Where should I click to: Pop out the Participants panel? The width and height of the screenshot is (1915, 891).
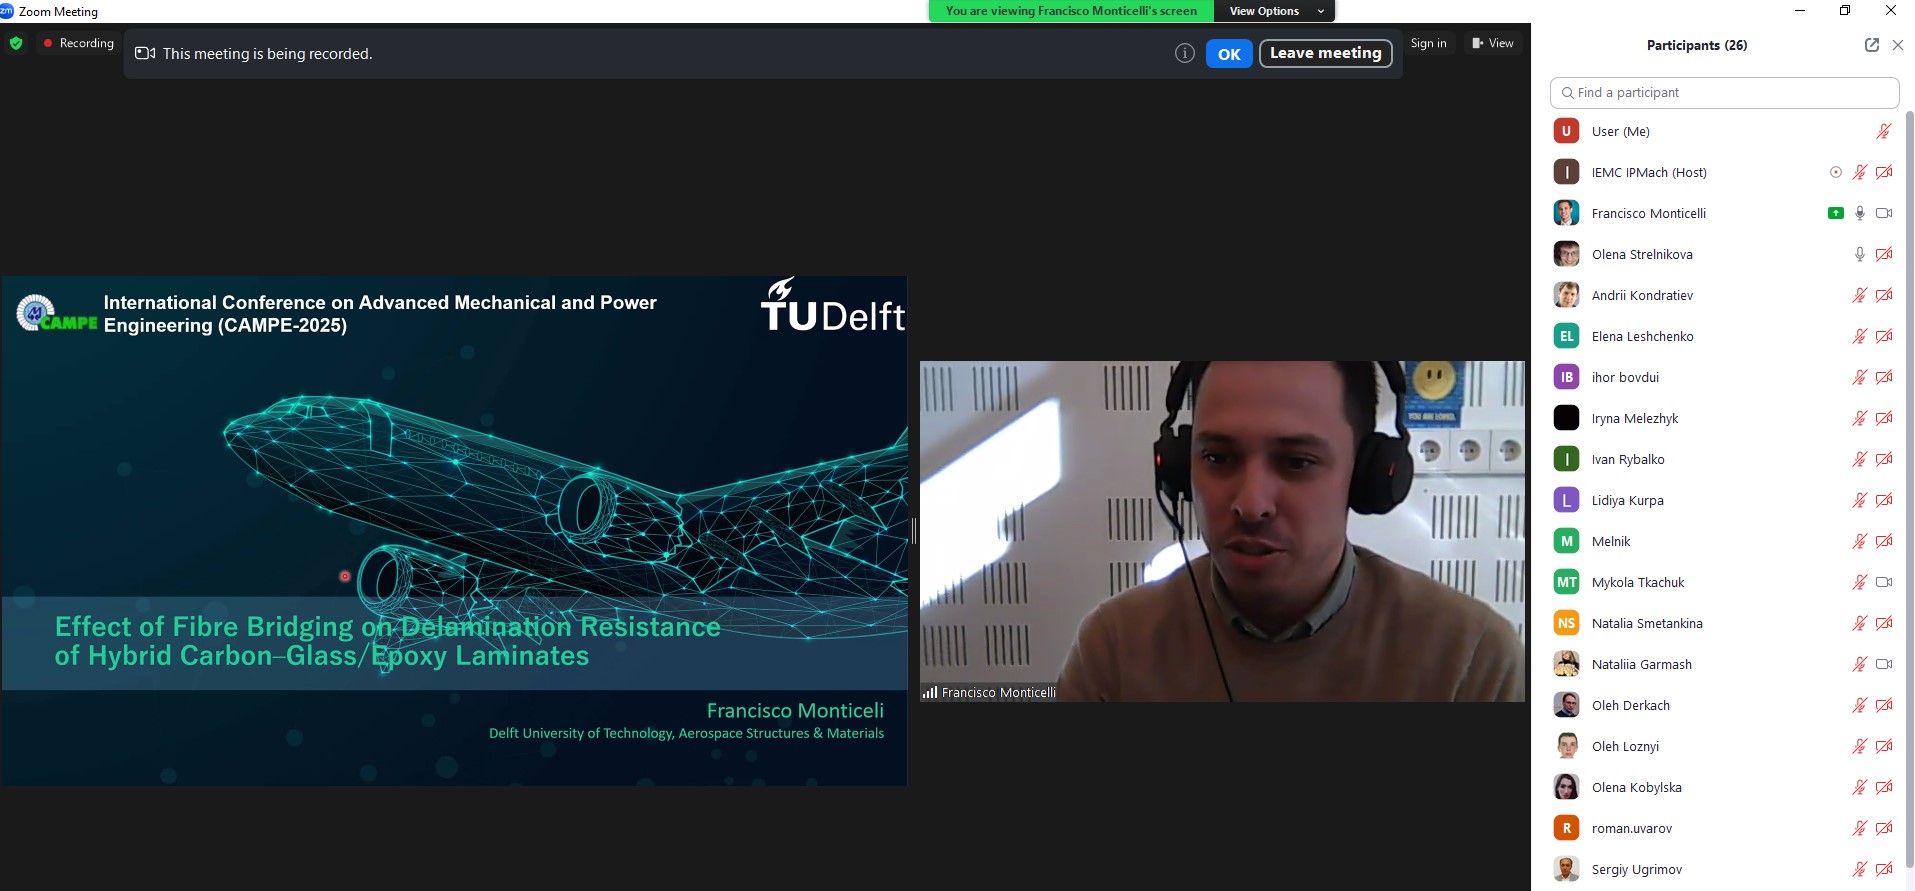coord(1871,45)
